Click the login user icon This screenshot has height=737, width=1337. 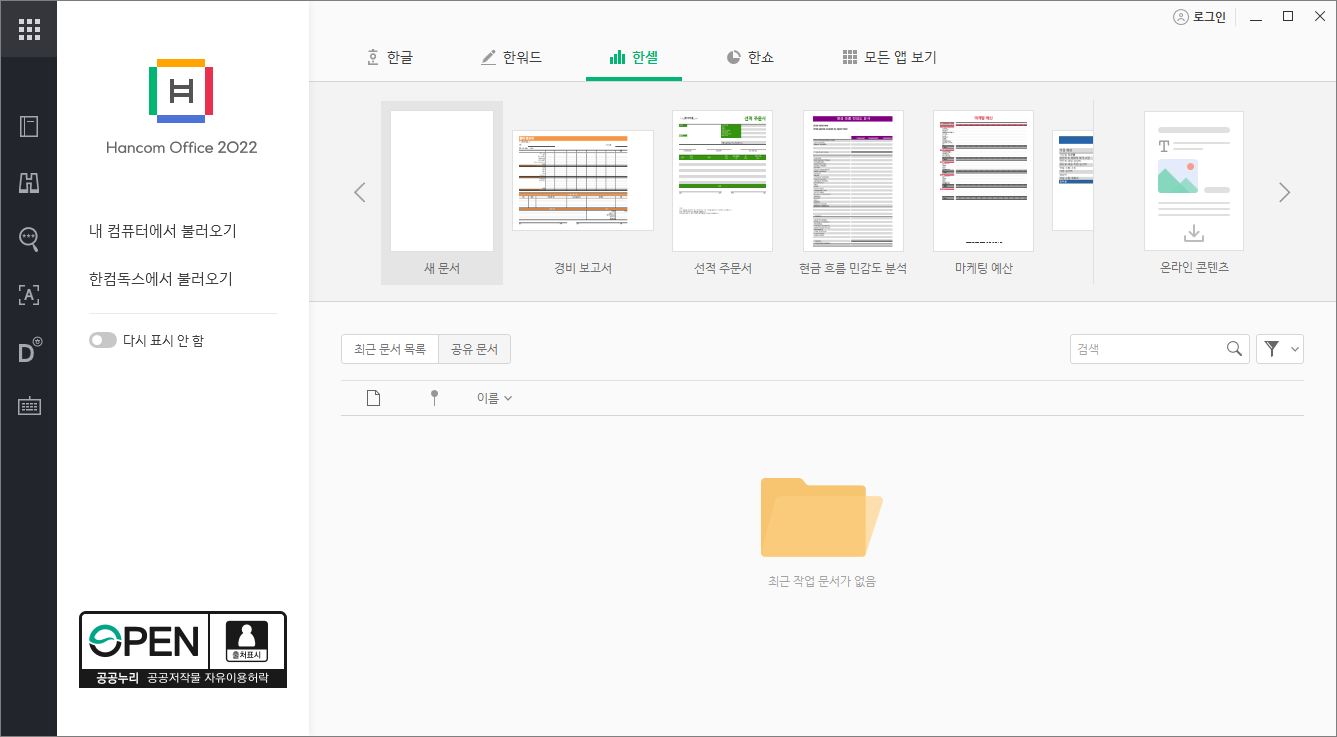pyautogui.click(x=1181, y=17)
